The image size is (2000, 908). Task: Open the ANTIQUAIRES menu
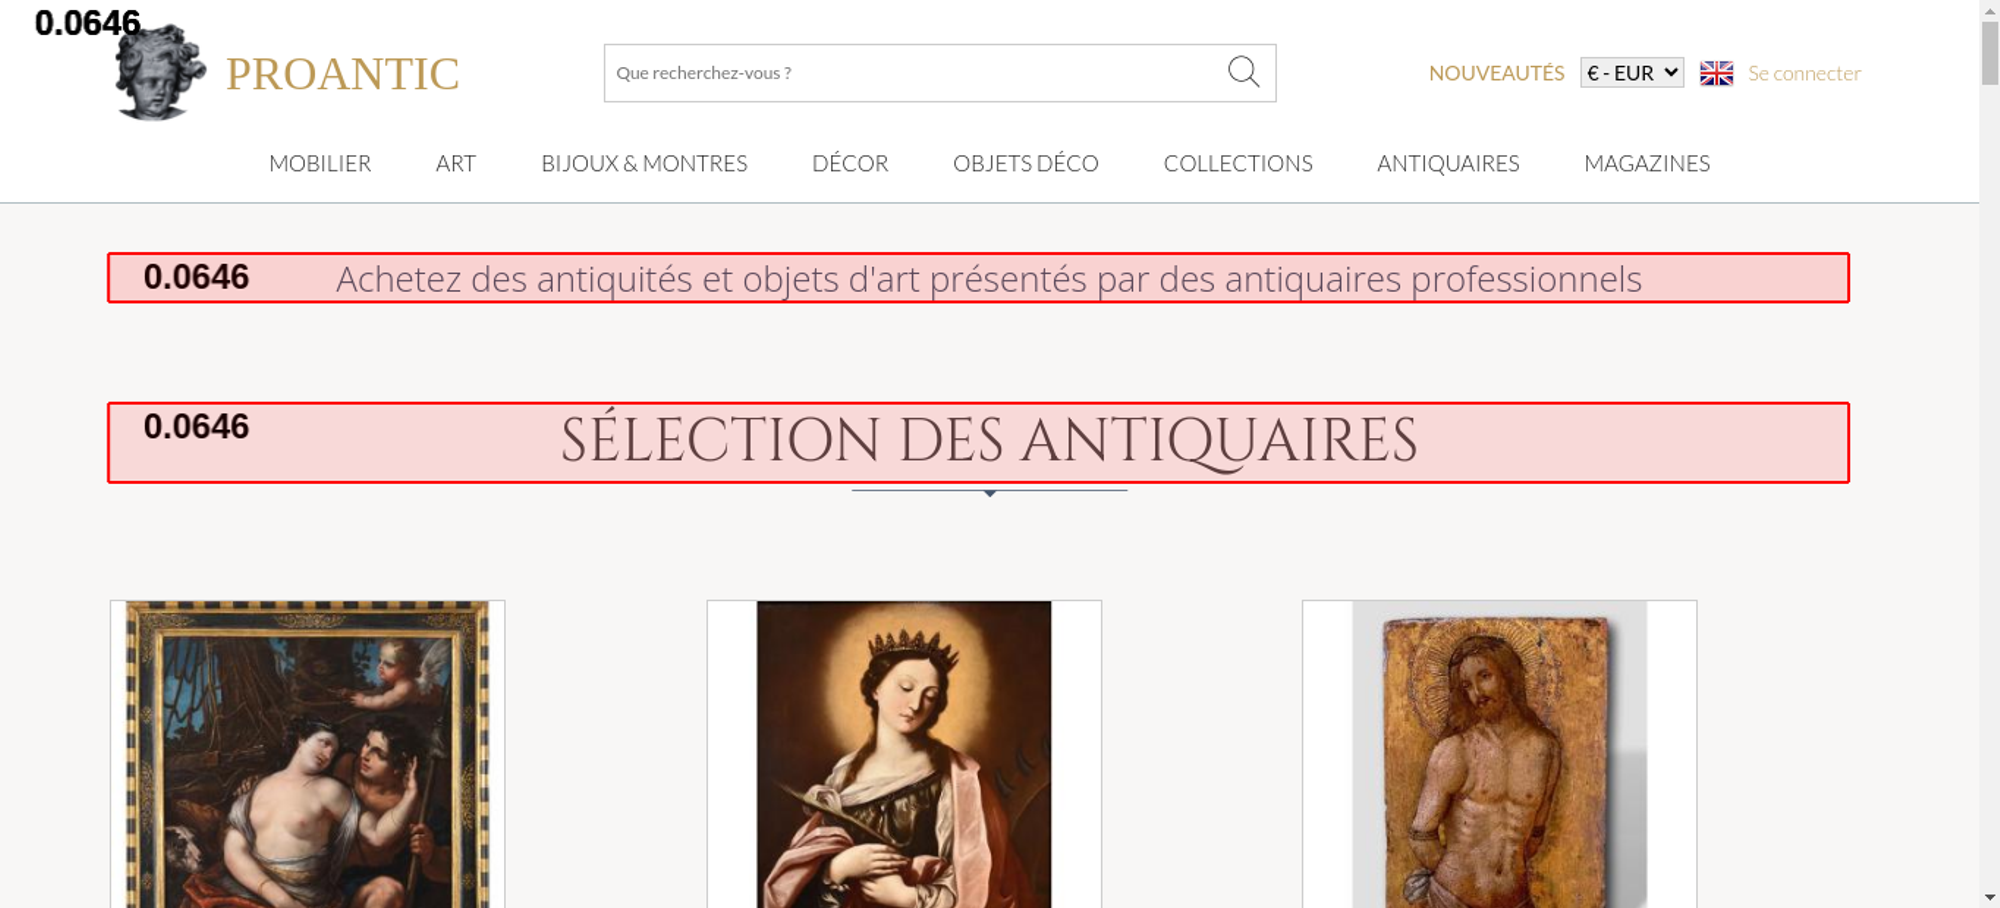[1448, 163]
